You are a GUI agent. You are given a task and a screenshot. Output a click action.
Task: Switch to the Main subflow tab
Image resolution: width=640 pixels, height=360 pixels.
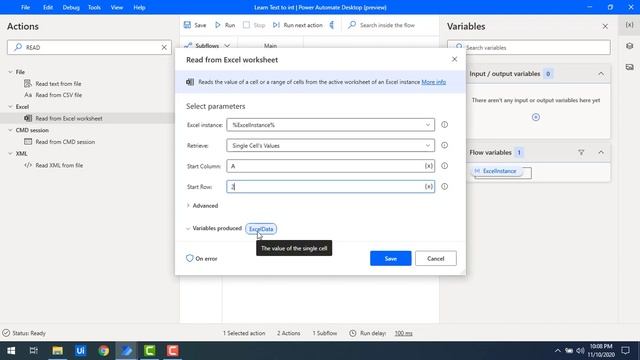270,46
